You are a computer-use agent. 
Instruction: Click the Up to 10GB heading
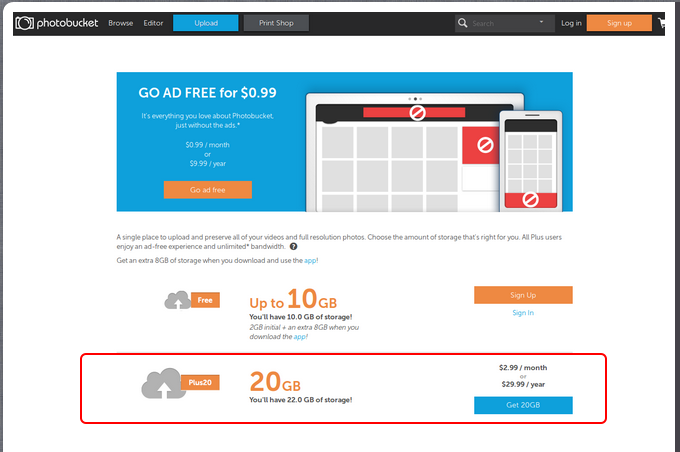pos(293,299)
